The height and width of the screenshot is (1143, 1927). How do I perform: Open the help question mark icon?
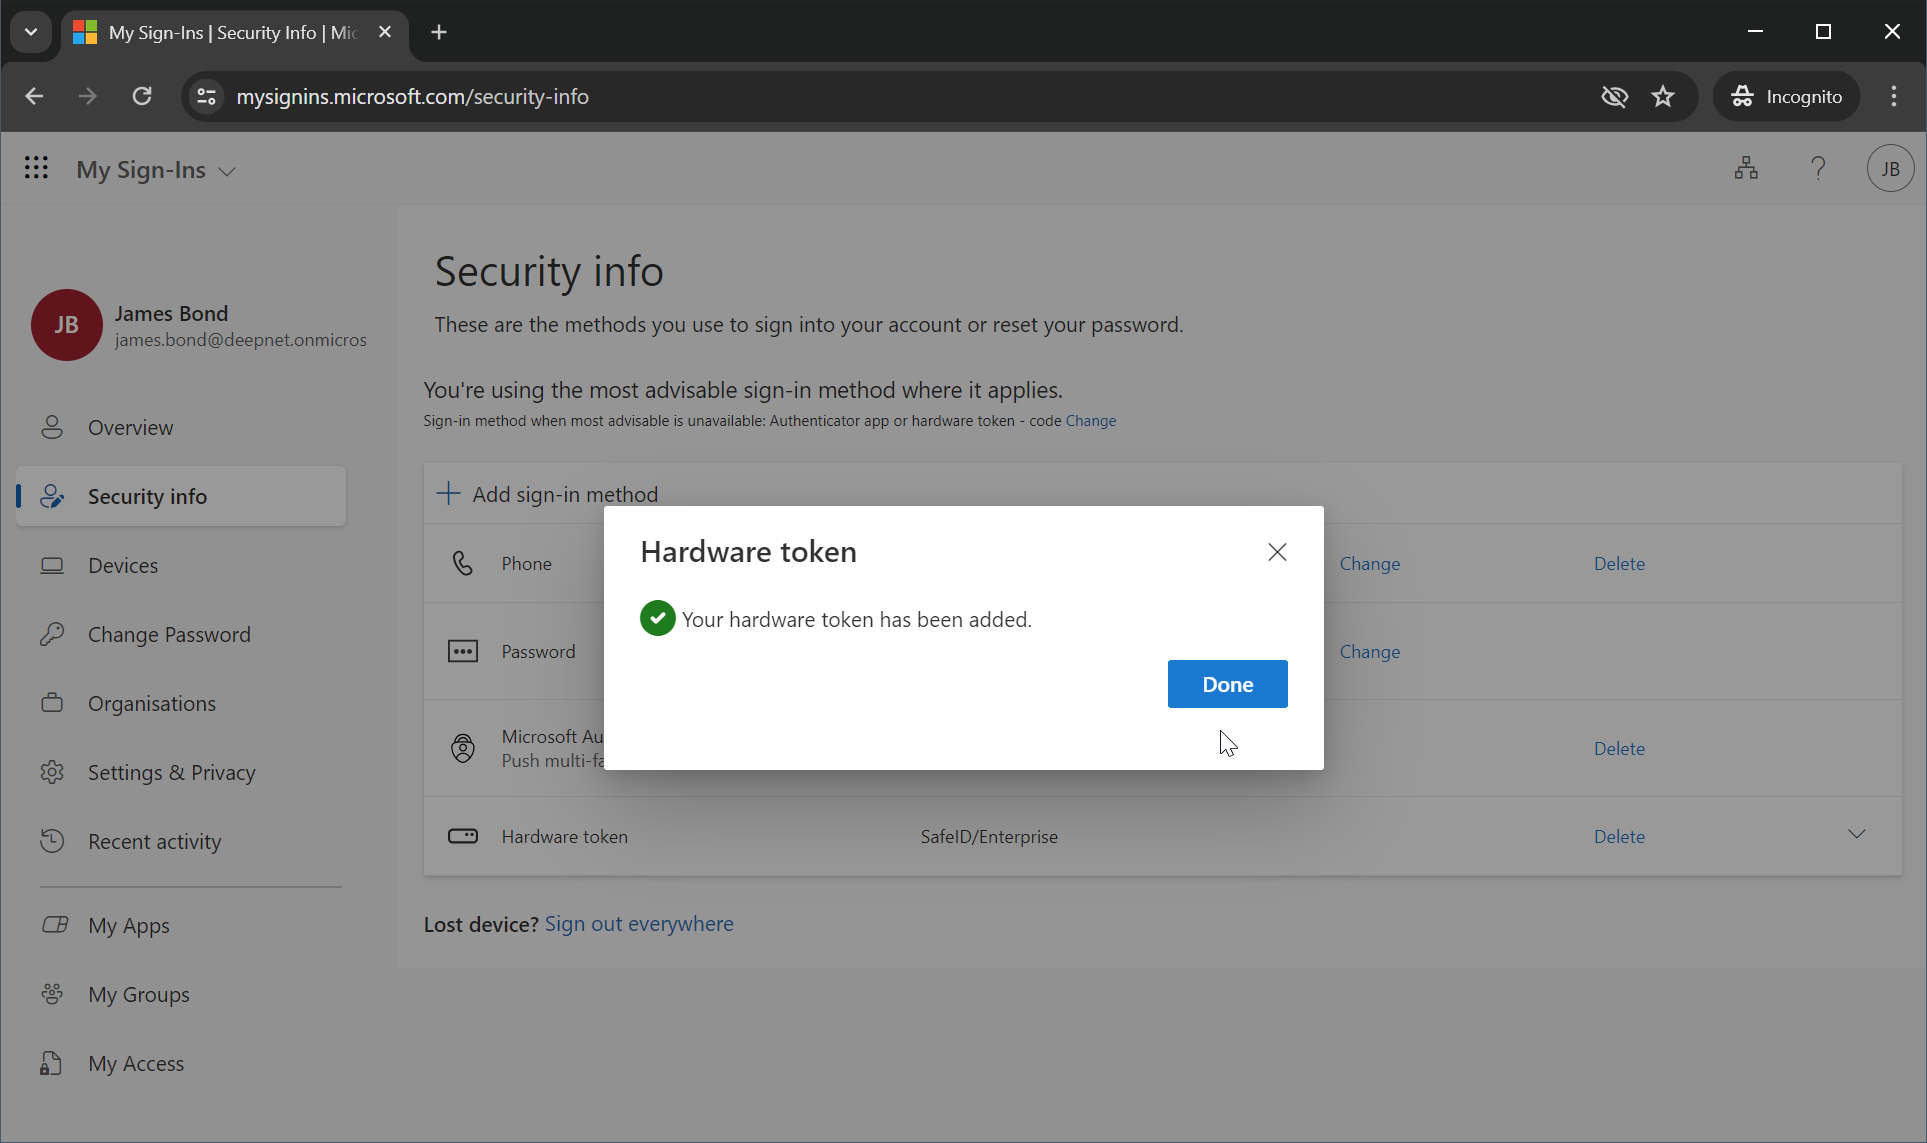tap(1818, 168)
